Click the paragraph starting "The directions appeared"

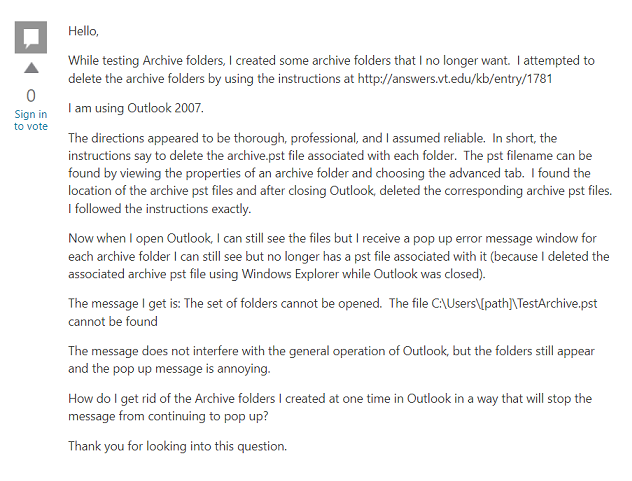(x=340, y=173)
